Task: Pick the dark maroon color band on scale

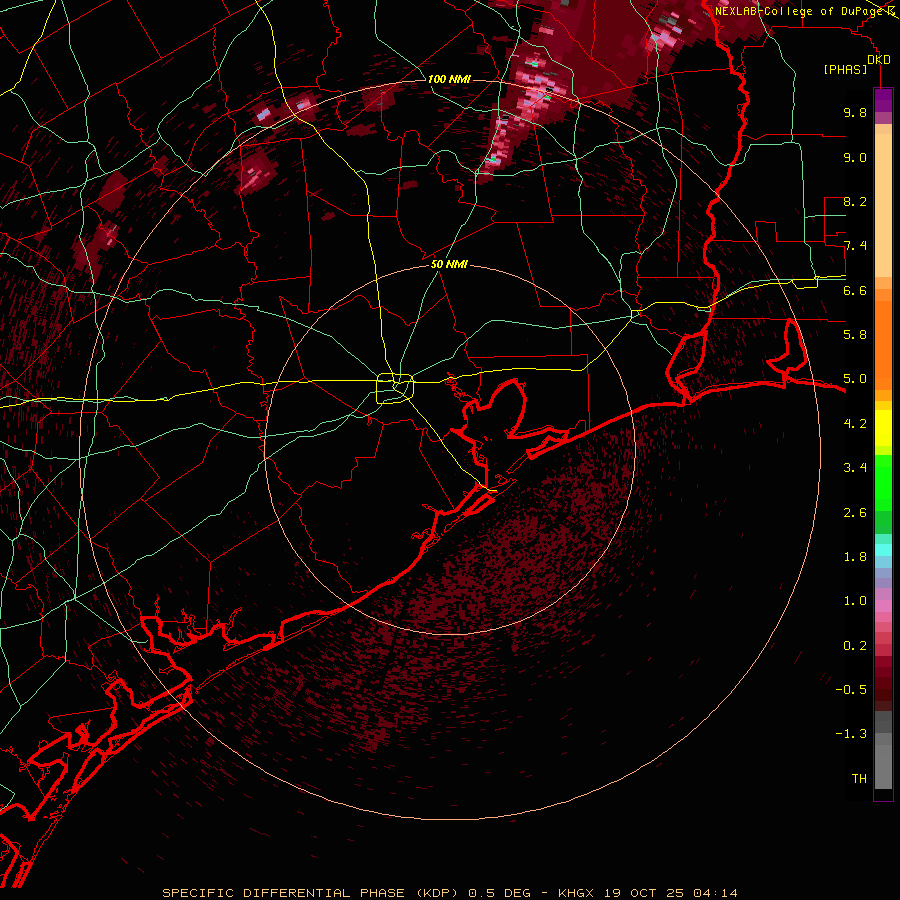Action: click(883, 683)
